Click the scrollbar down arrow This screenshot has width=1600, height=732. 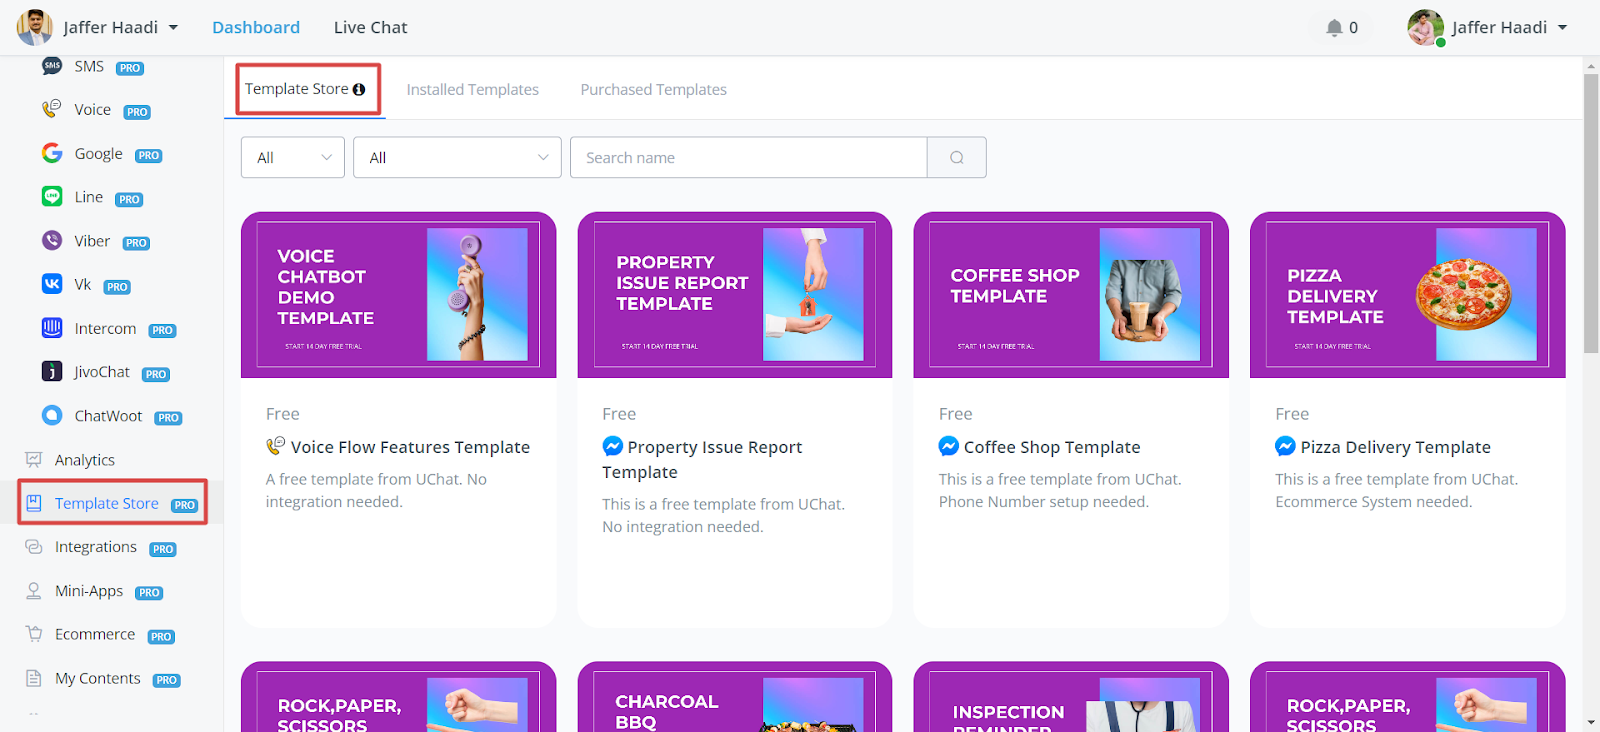[1591, 722]
